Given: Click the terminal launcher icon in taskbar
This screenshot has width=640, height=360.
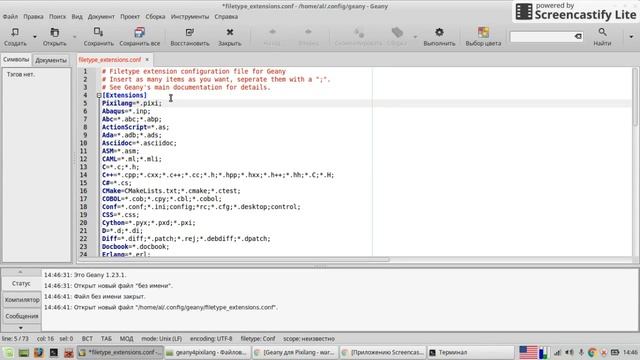Looking at the screenshot, I should tap(53, 352).
